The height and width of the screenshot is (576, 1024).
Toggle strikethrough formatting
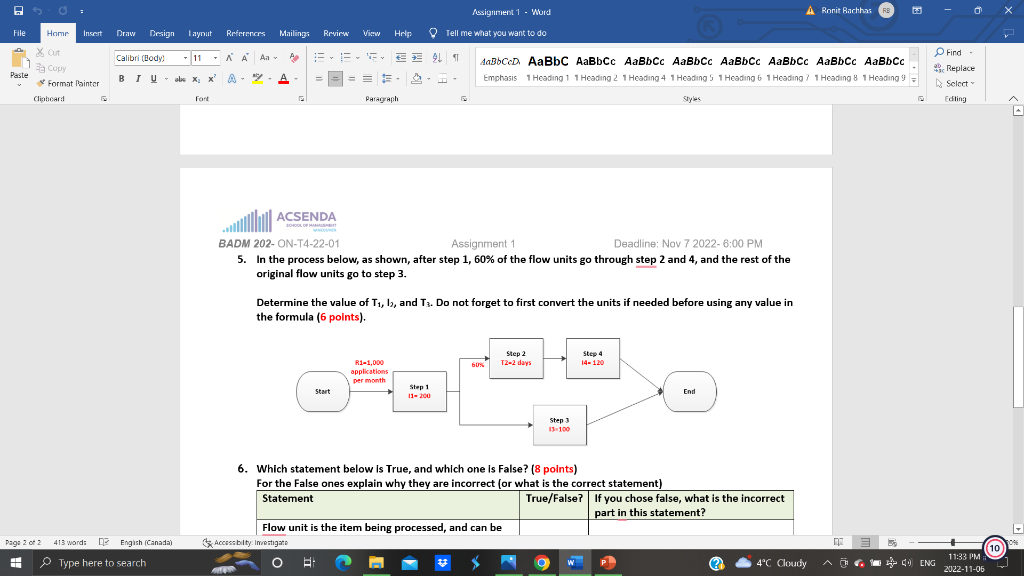181,78
